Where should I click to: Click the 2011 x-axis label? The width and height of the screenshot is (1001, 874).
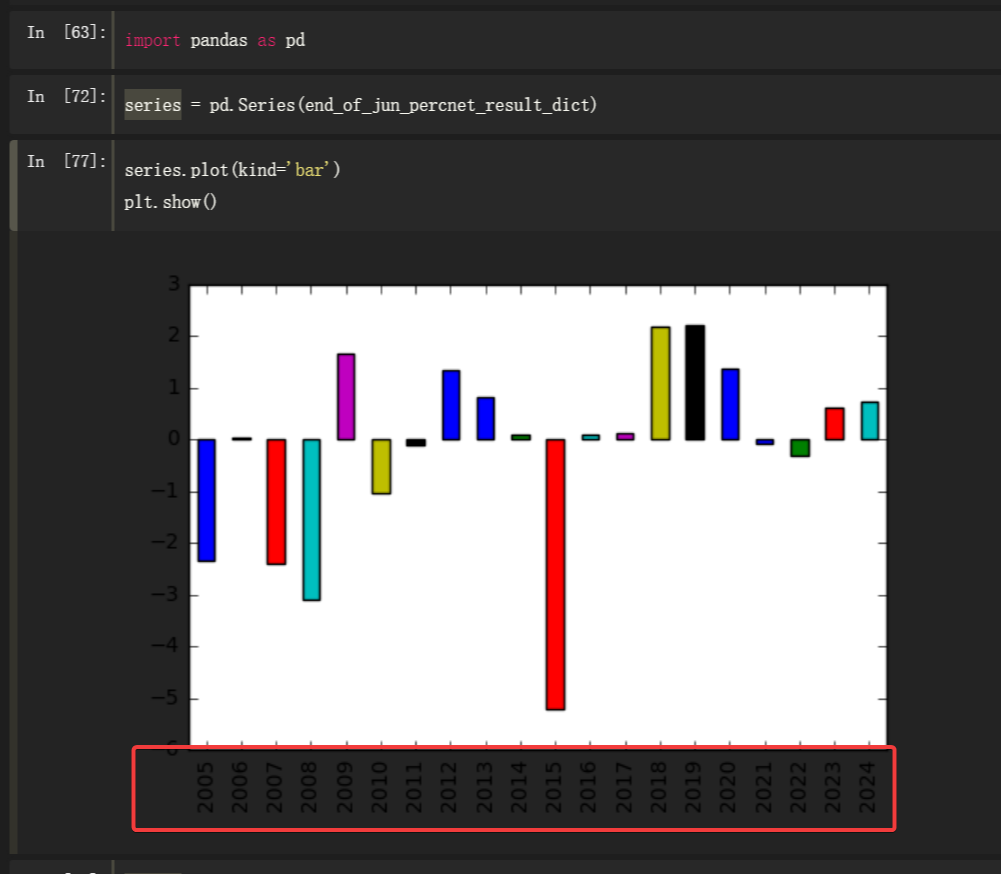click(414, 787)
